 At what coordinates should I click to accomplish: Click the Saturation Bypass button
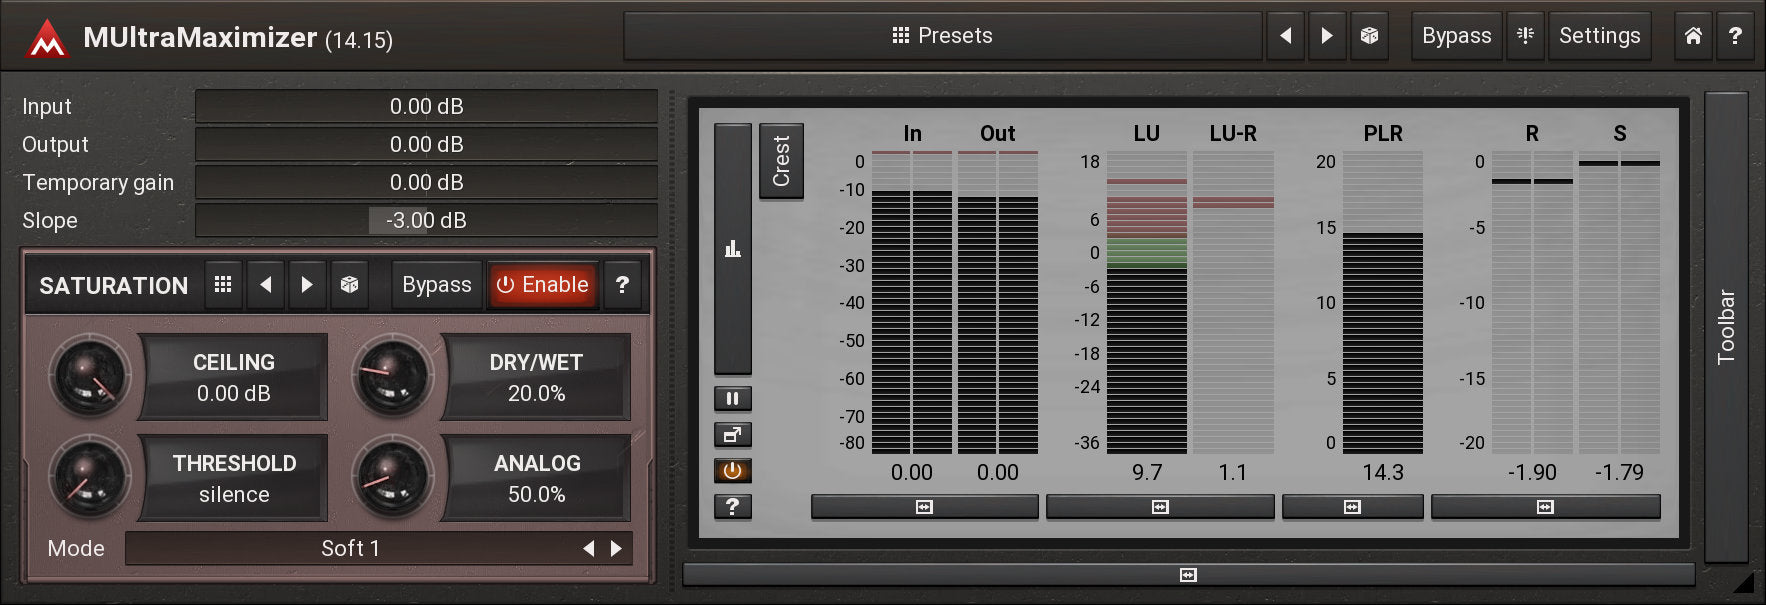pyautogui.click(x=436, y=285)
